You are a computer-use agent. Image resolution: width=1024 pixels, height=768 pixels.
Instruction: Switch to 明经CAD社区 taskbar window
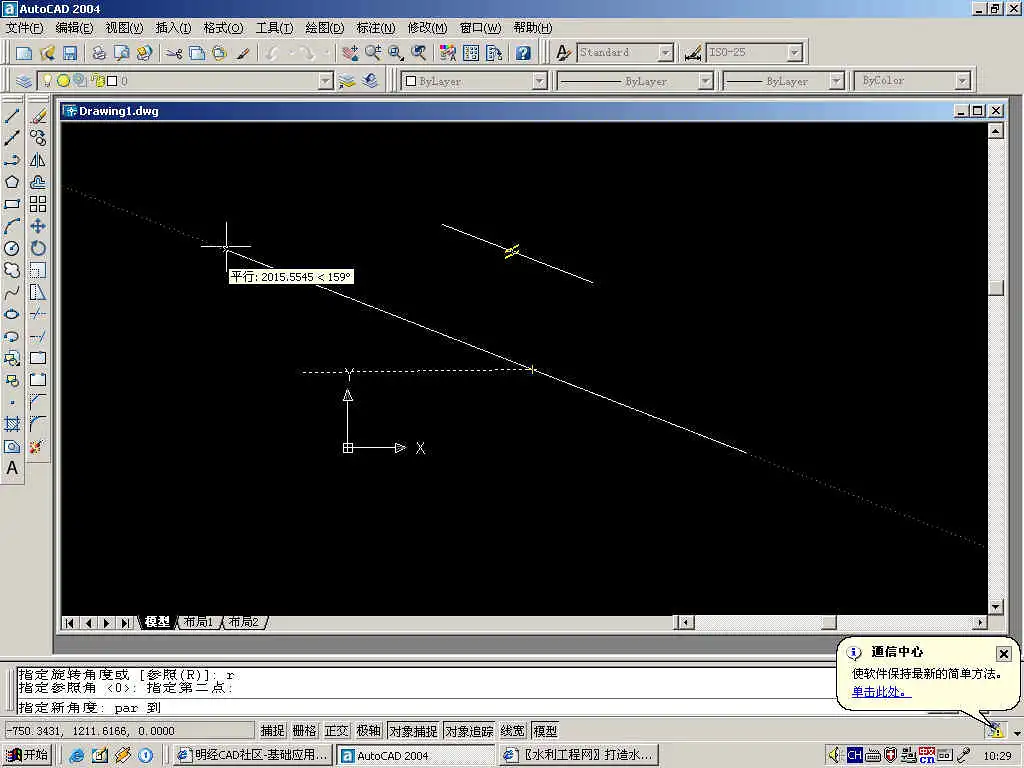point(251,755)
